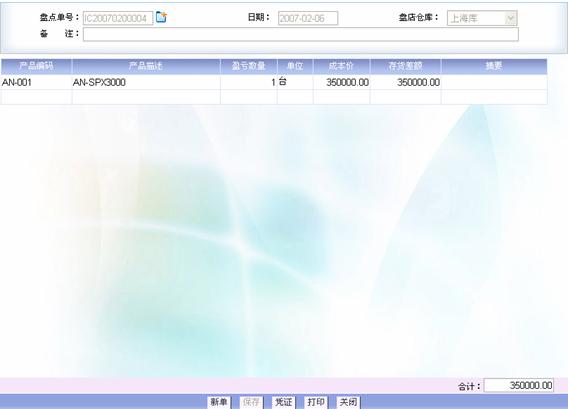
Task: Click the 关闭 button
Action: coord(348,402)
